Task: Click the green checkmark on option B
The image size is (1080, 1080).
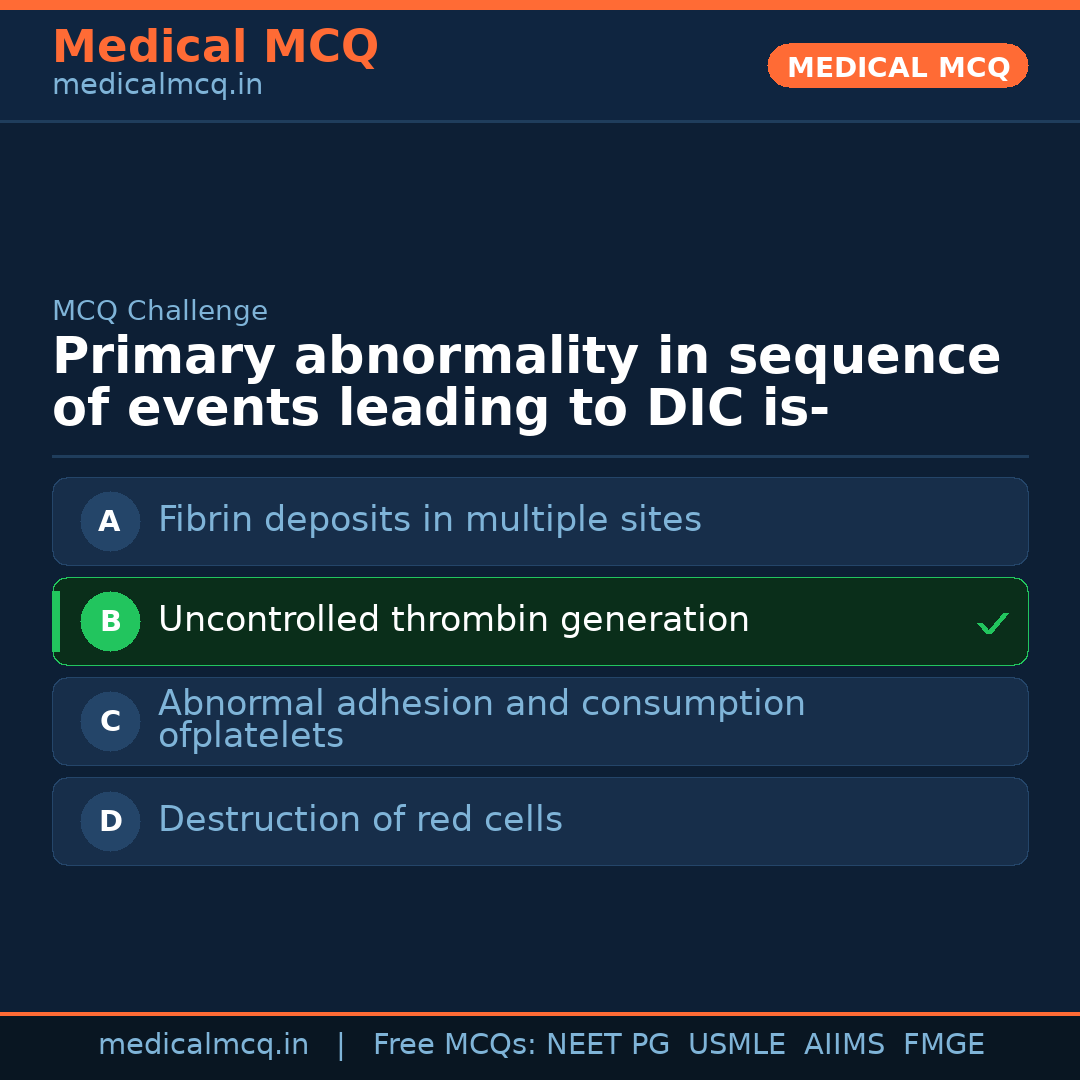Action: point(992,623)
